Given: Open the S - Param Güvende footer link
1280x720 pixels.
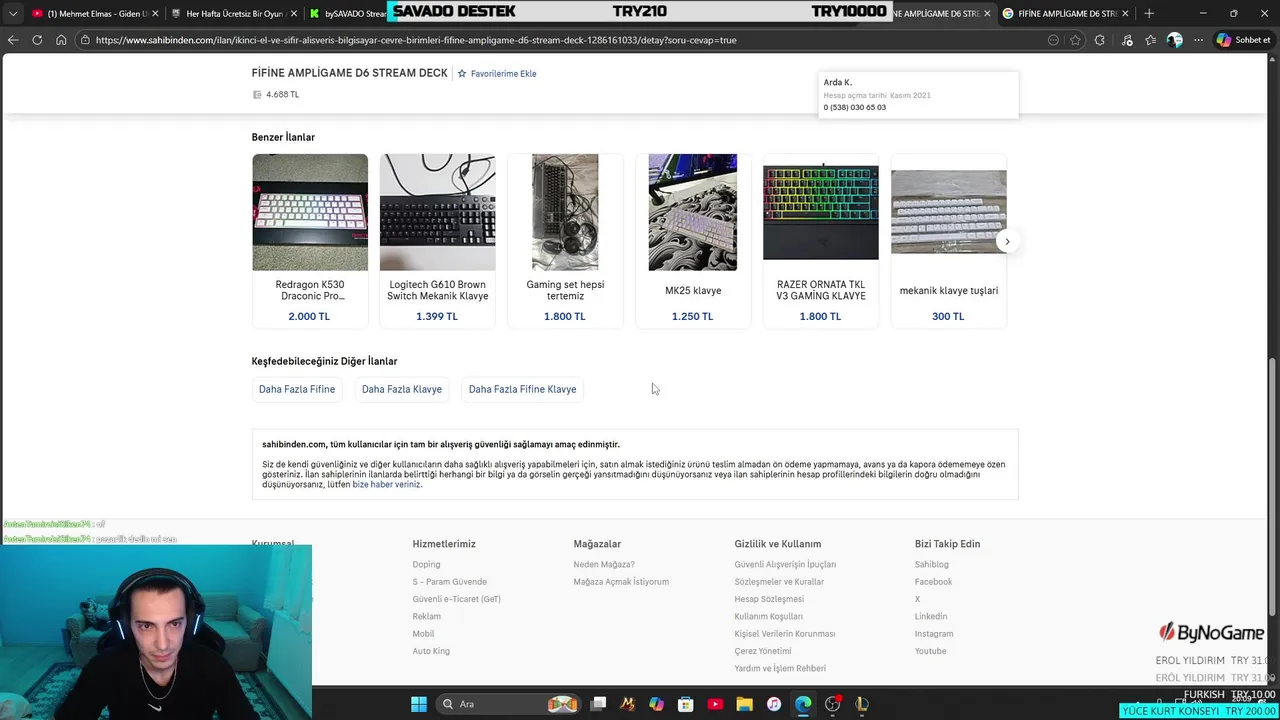Looking at the screenshot, I should tap(450, 581).
